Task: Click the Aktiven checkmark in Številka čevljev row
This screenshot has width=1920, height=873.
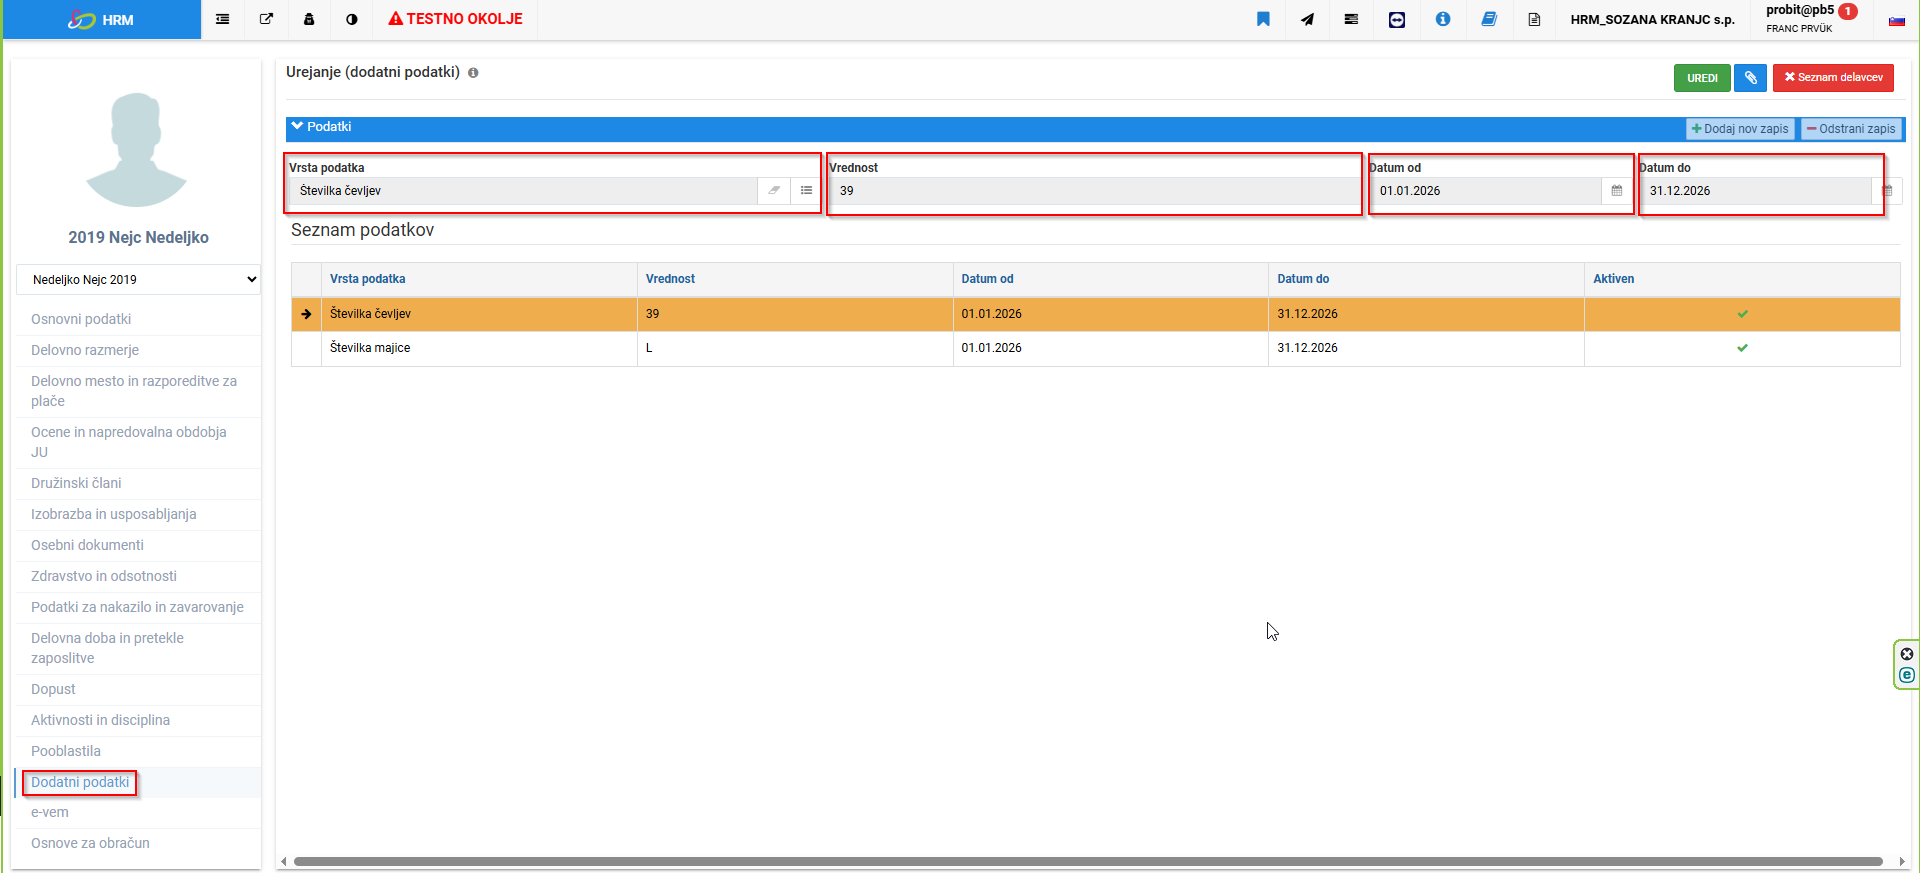Action: [1742, 314]
